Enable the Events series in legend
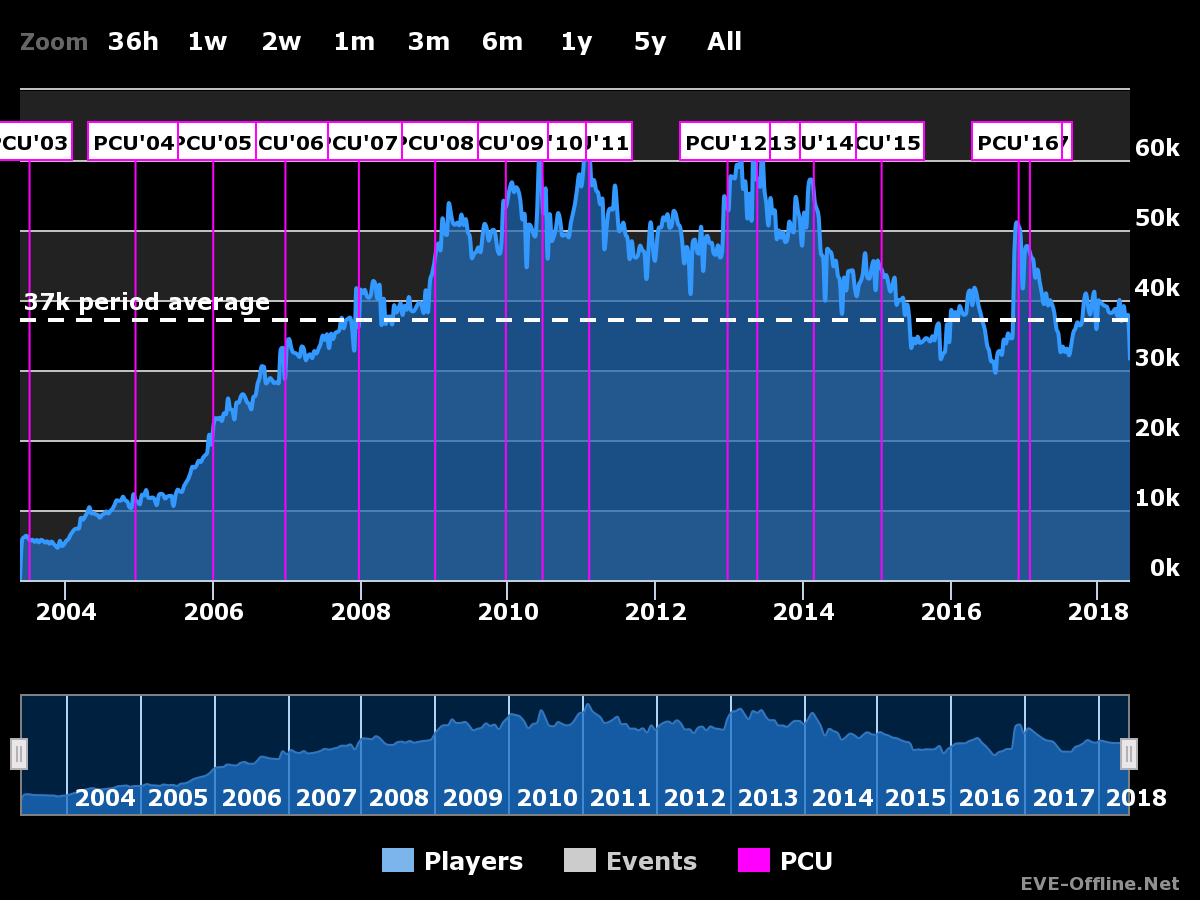Screen dimensions: 1200x900 pos(630,861)
